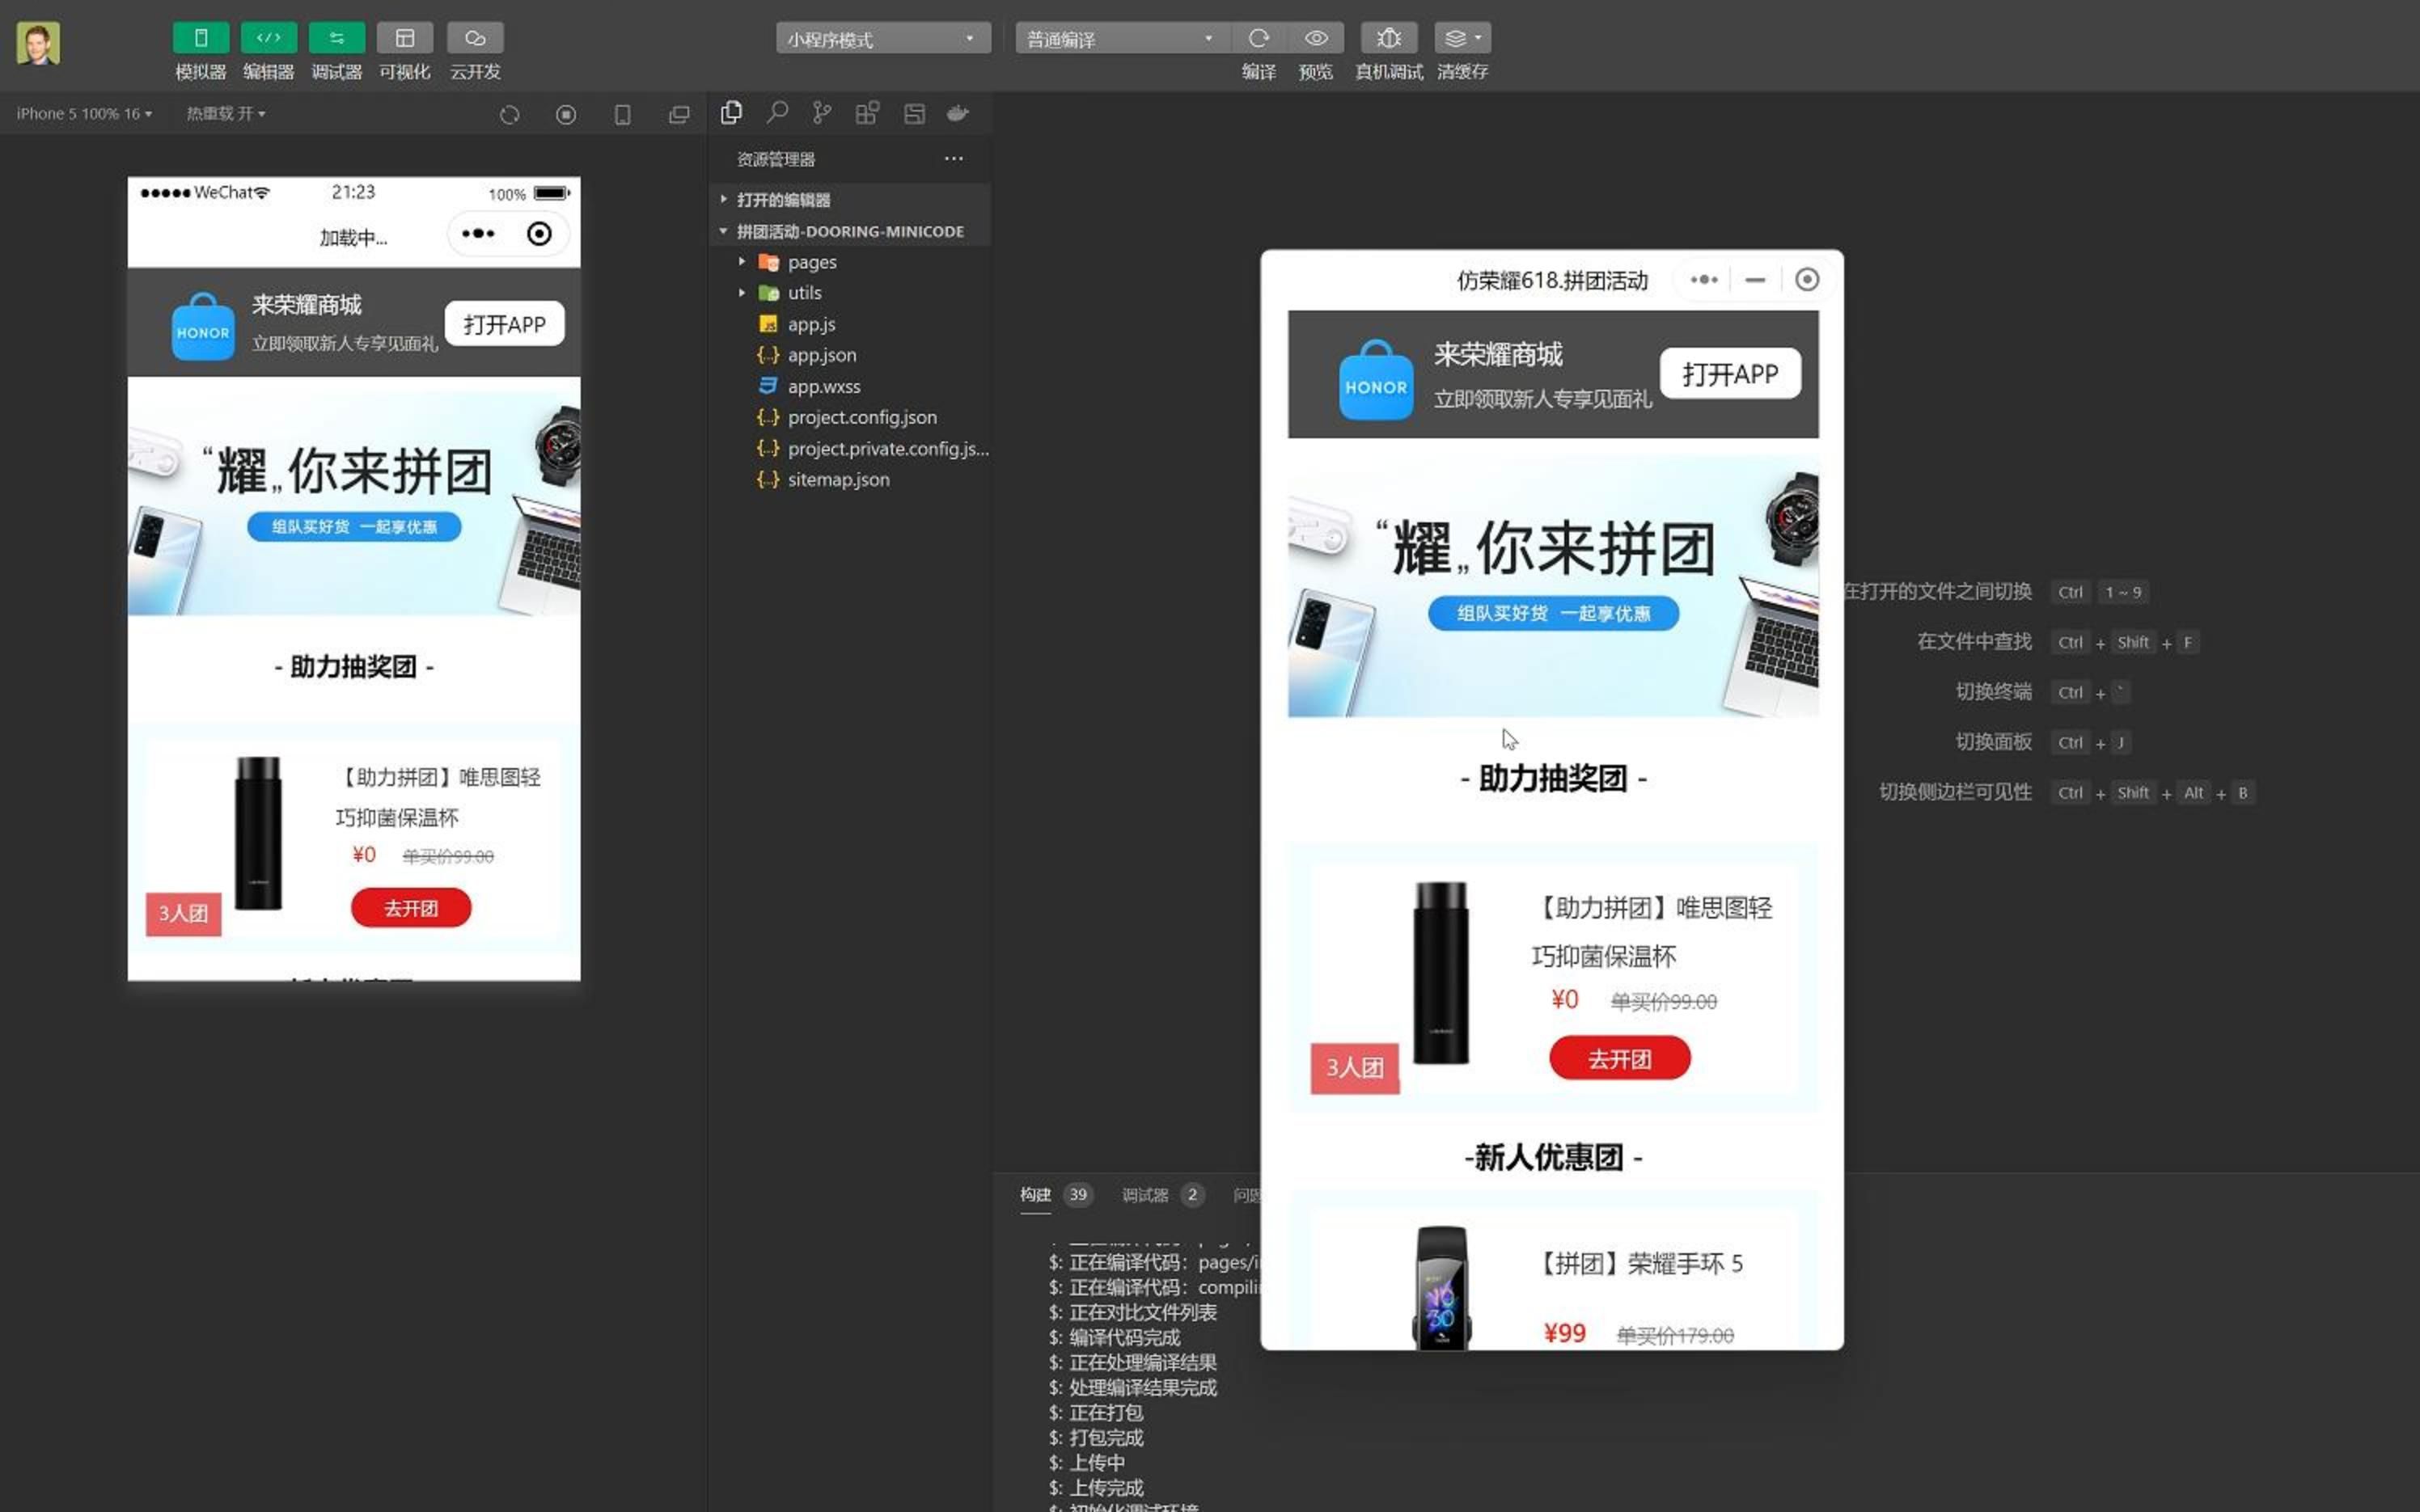This screenshot has height=1512, width=2420.
Task: Select the extensions blocks icon
Action: pyautogui.click(x=867, y=113)
